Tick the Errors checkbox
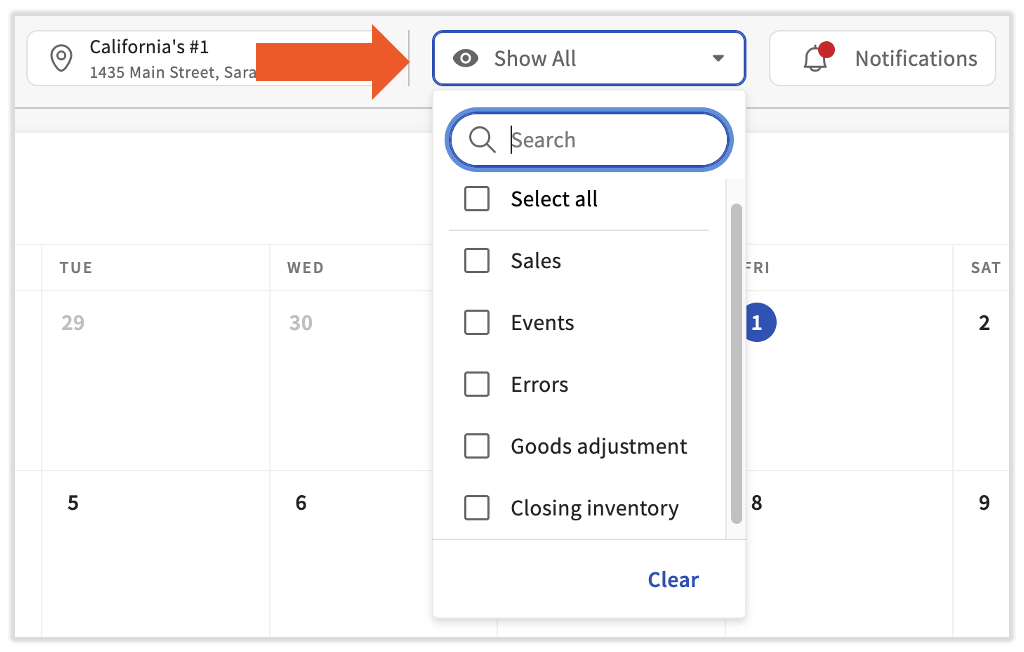Viewport: 1024px width, 652px height. pyautogui.click(x=477, y=385)
